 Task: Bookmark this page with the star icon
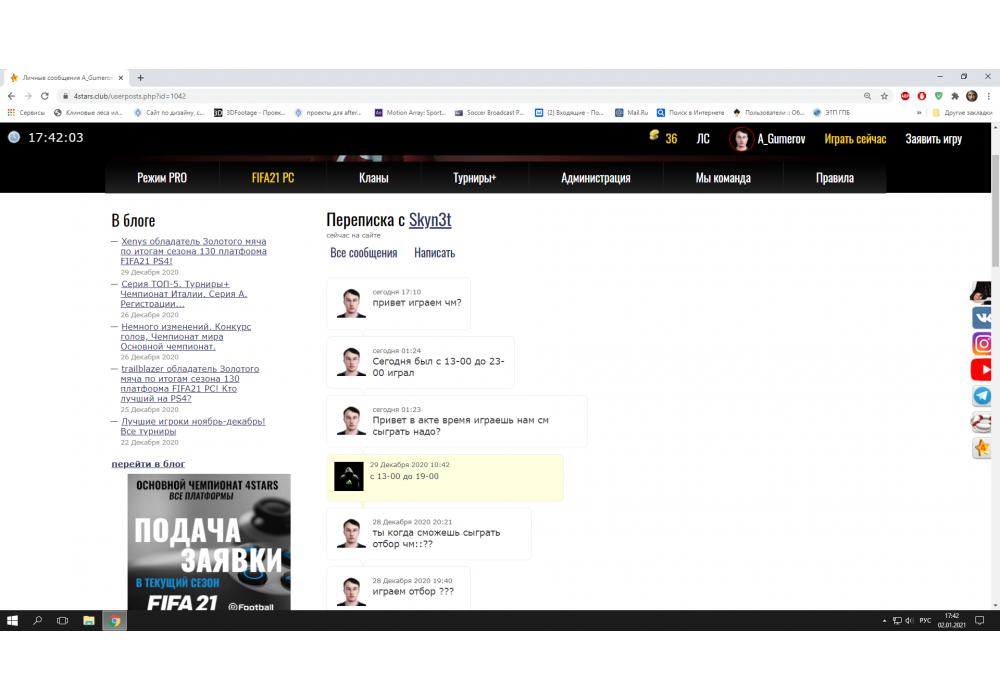click(x=884, y=96)
